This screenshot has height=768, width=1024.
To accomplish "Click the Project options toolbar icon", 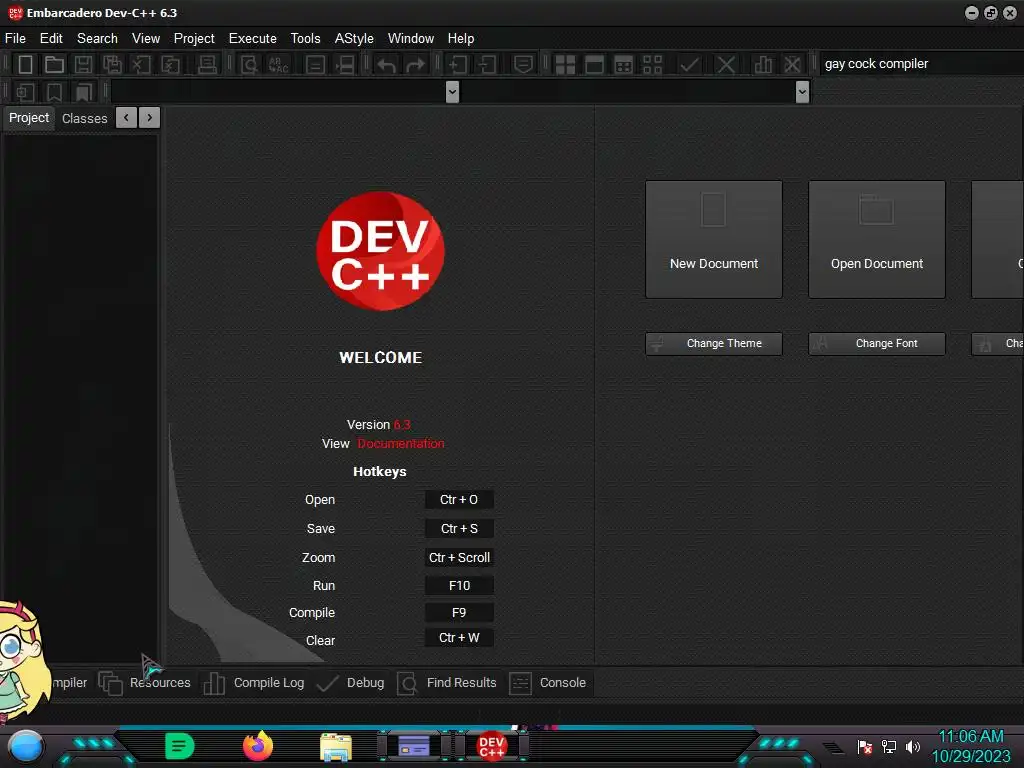I will pyautogui.click(x=523, y=64).
